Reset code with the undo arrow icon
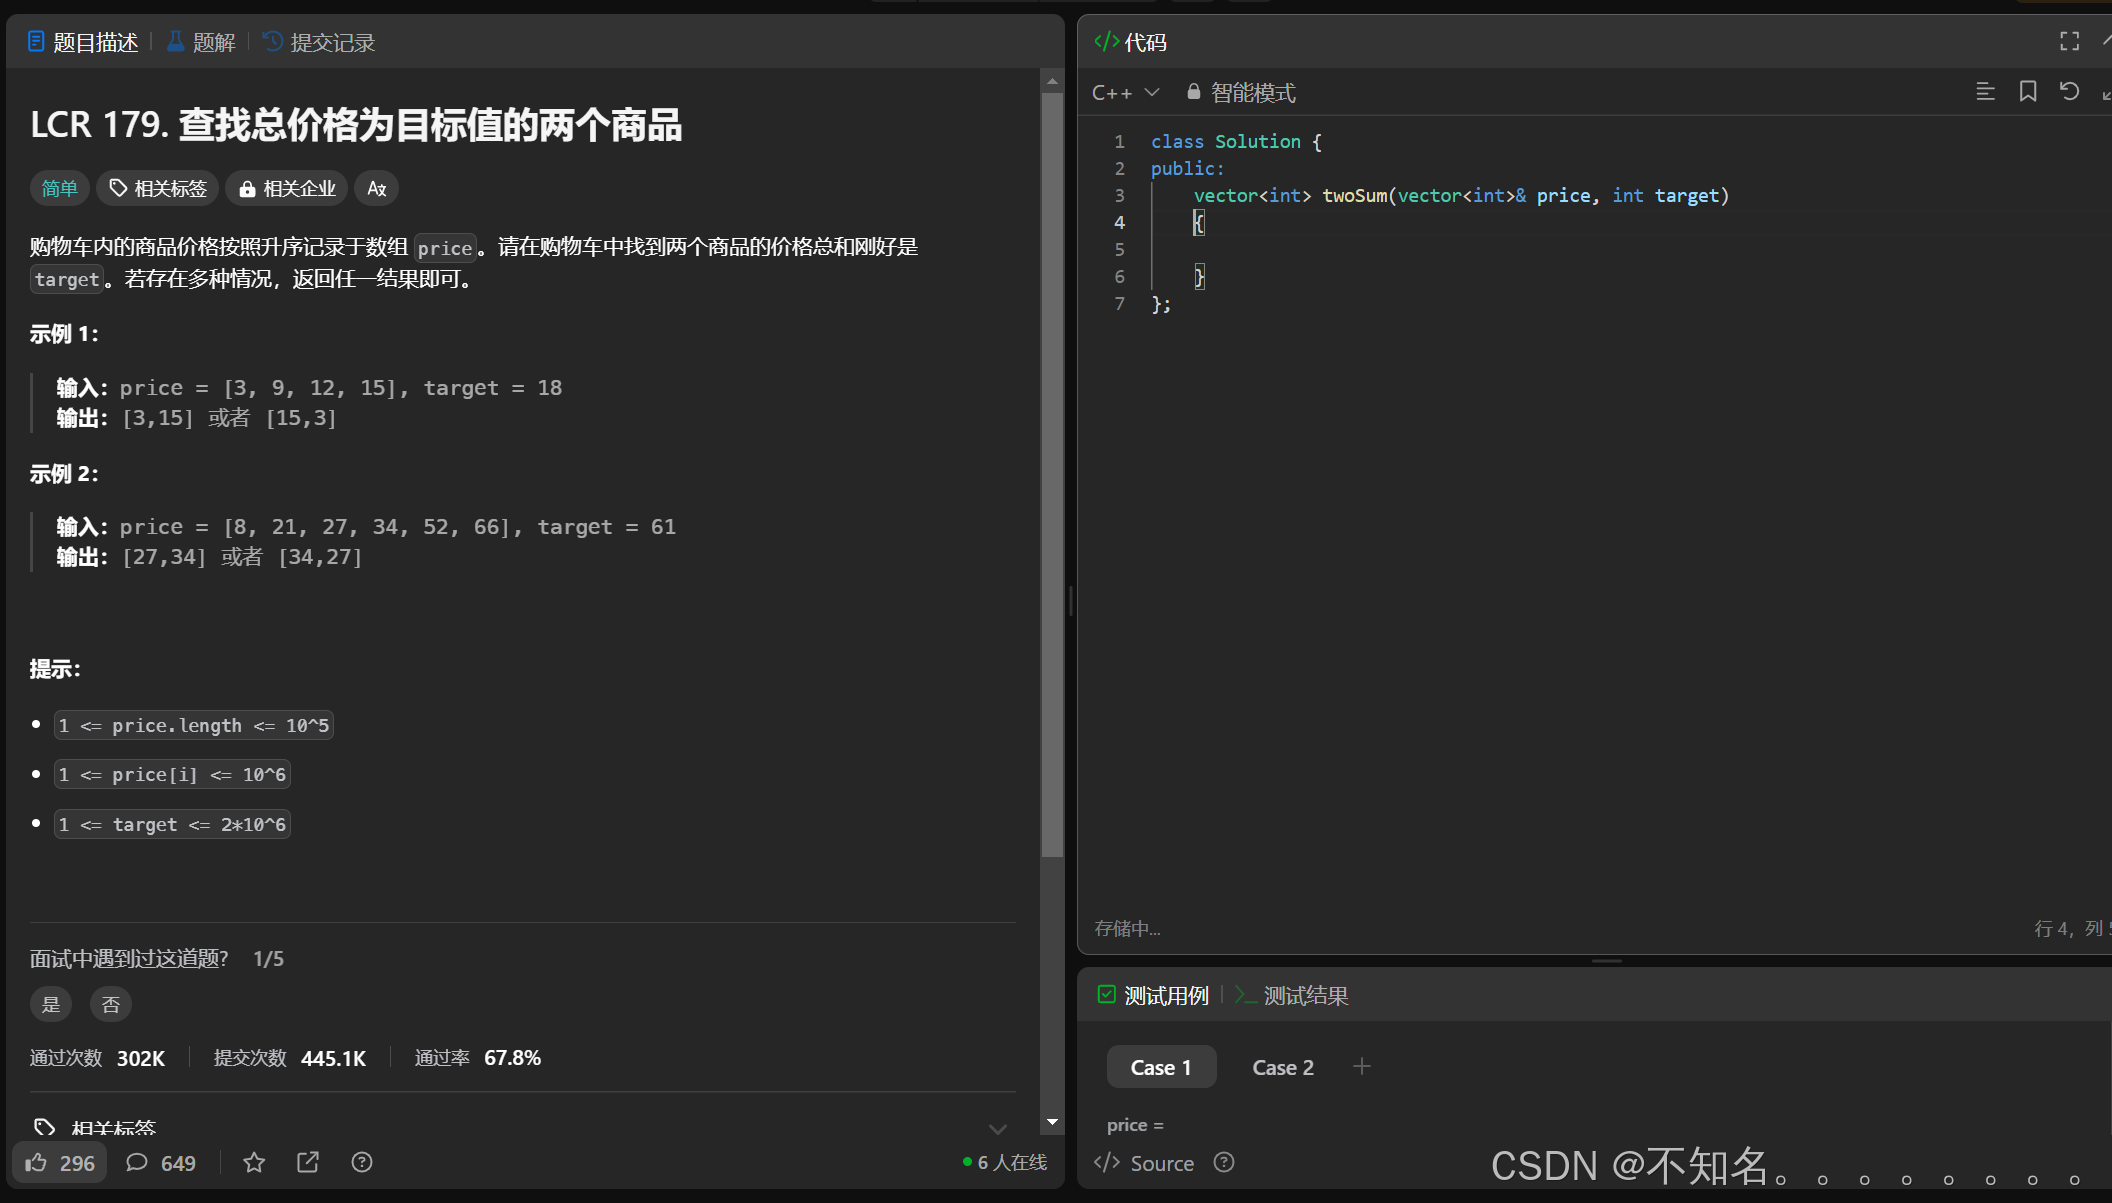The height and width of the screenshot is (1203, 2112). (x=2069, y=92)
